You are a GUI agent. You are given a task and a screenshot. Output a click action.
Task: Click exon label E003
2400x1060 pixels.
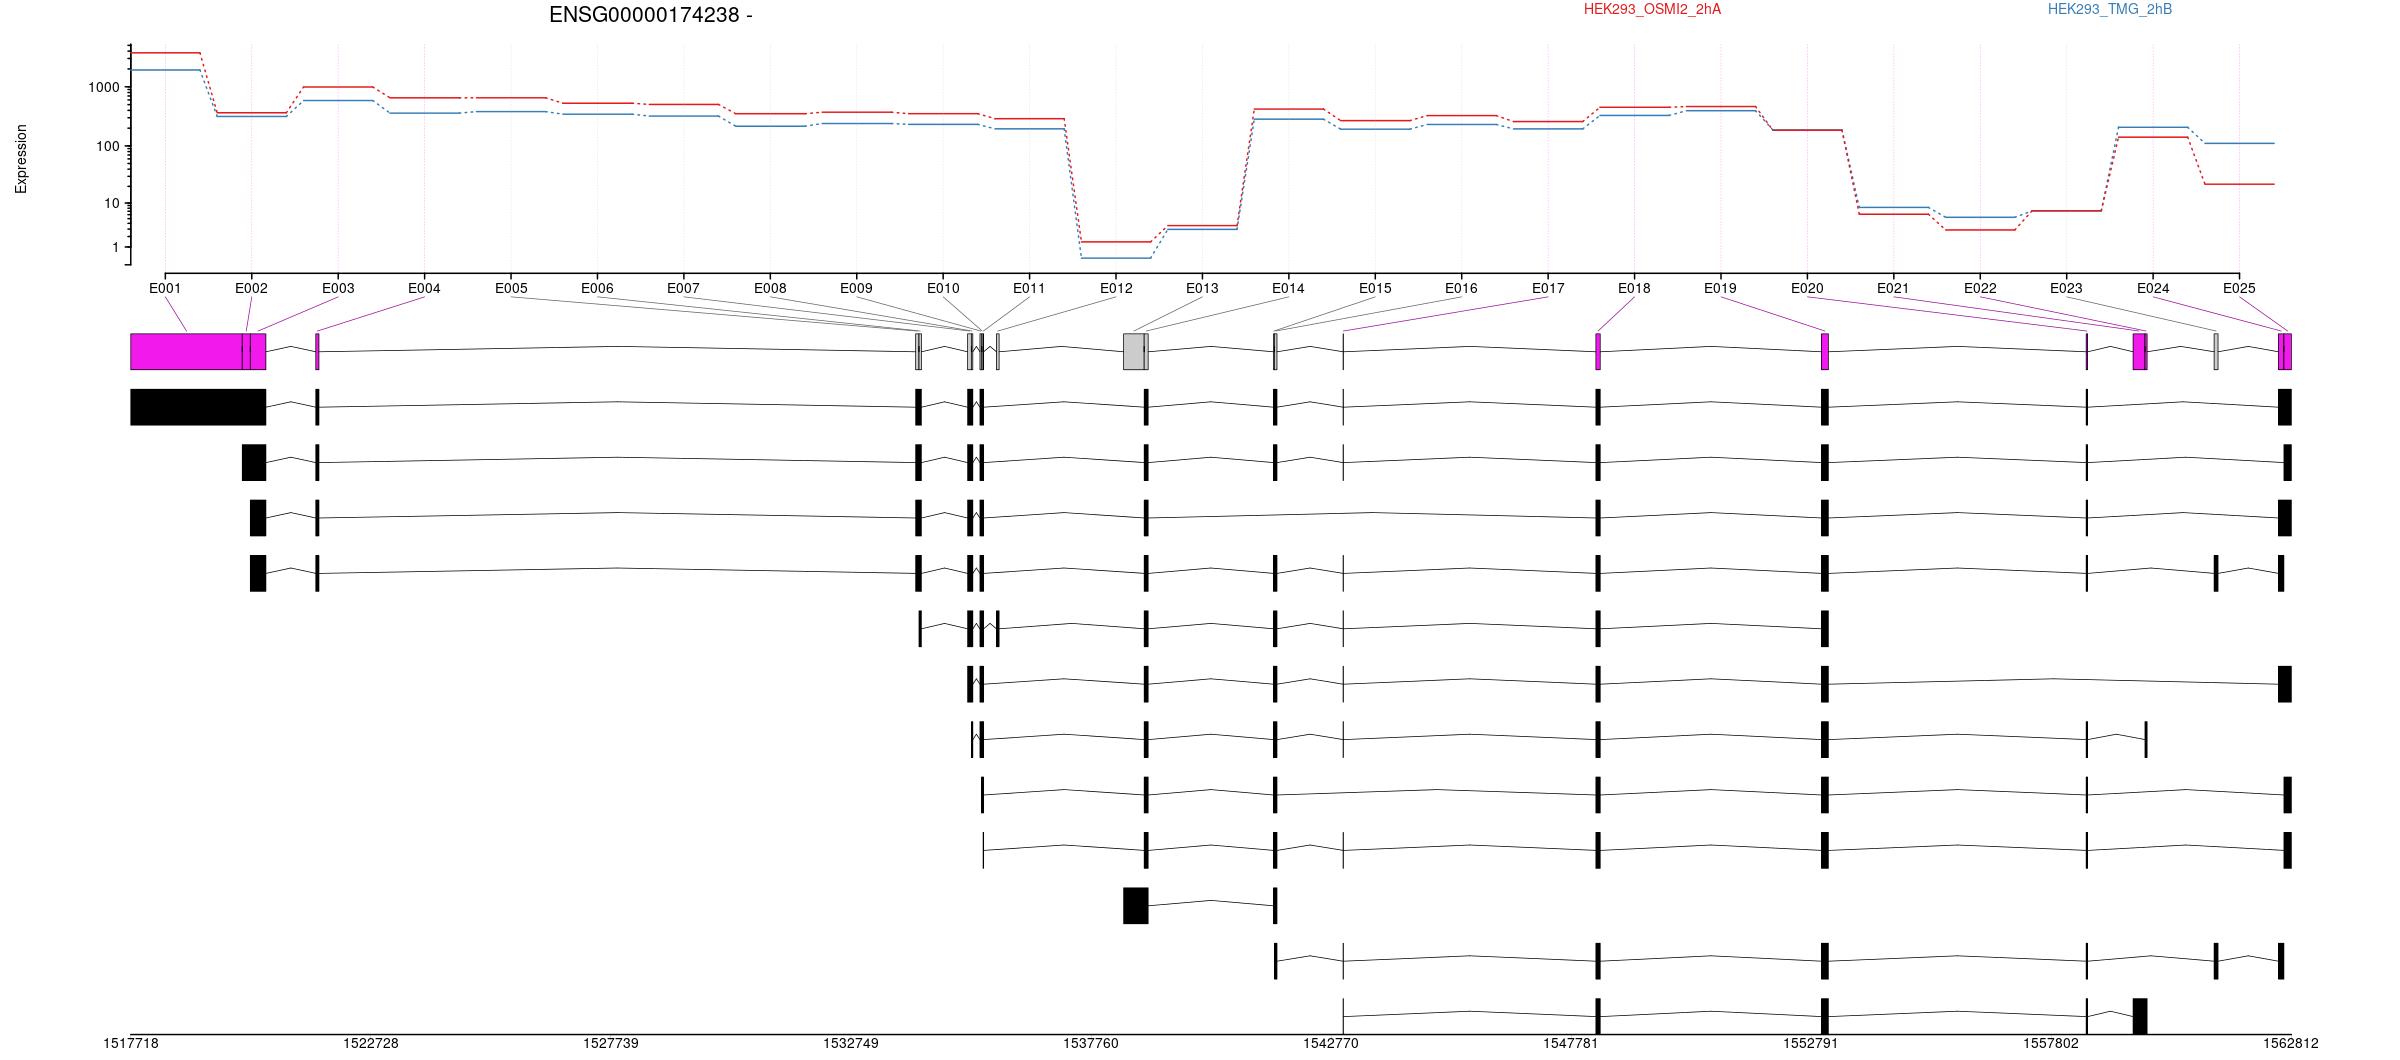338,288
